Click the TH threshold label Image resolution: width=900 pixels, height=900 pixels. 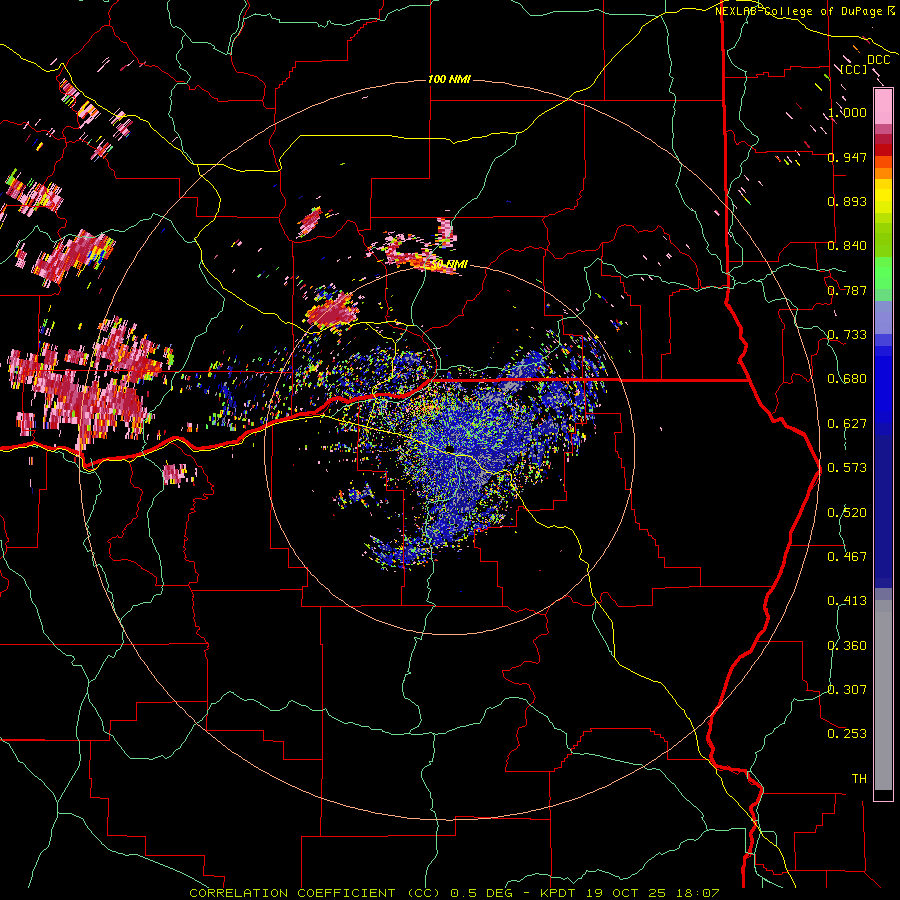coord(859,779)
